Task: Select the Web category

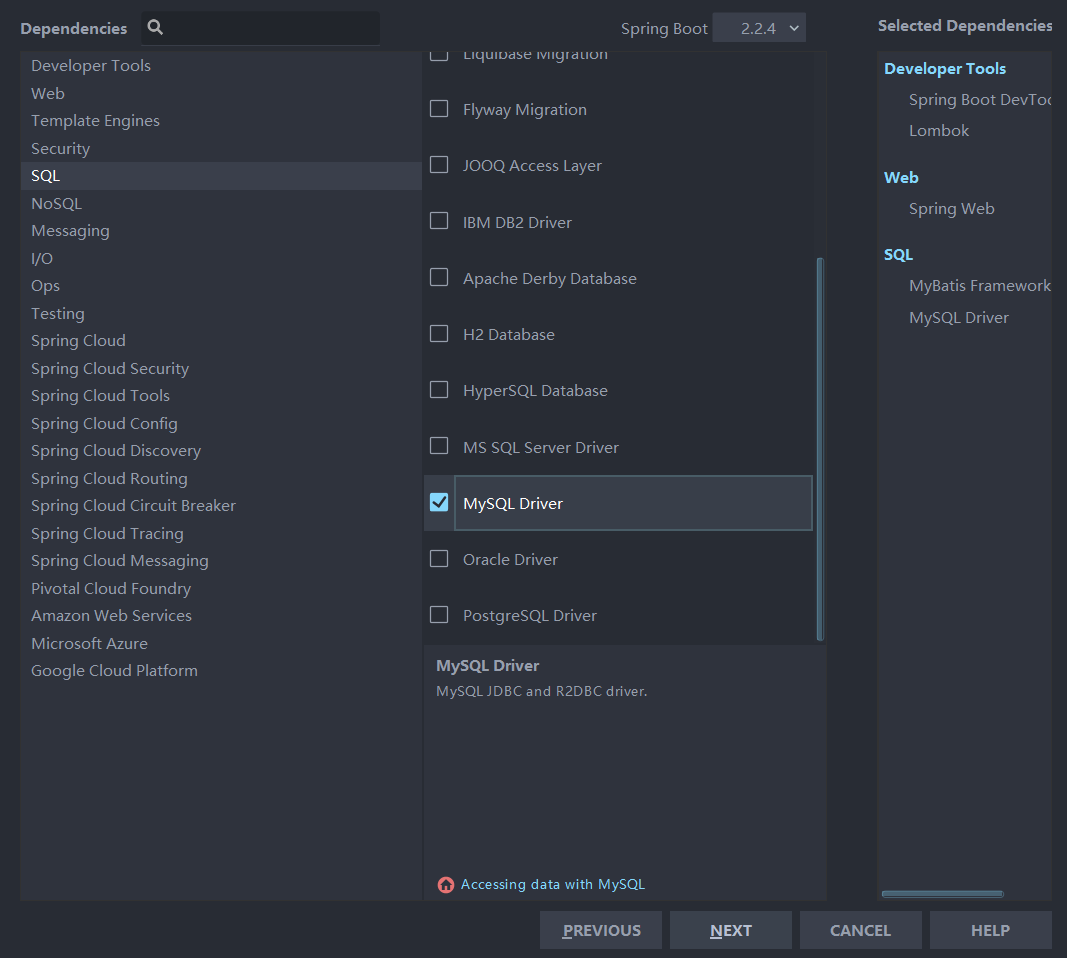Action: pos(221,93)
